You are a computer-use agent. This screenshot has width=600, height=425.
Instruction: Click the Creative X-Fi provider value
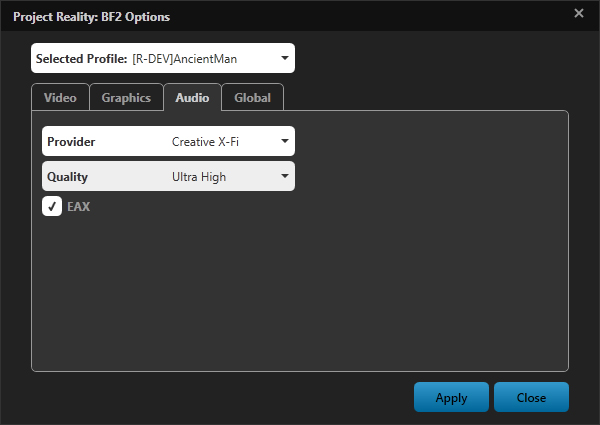click(205, 142)
